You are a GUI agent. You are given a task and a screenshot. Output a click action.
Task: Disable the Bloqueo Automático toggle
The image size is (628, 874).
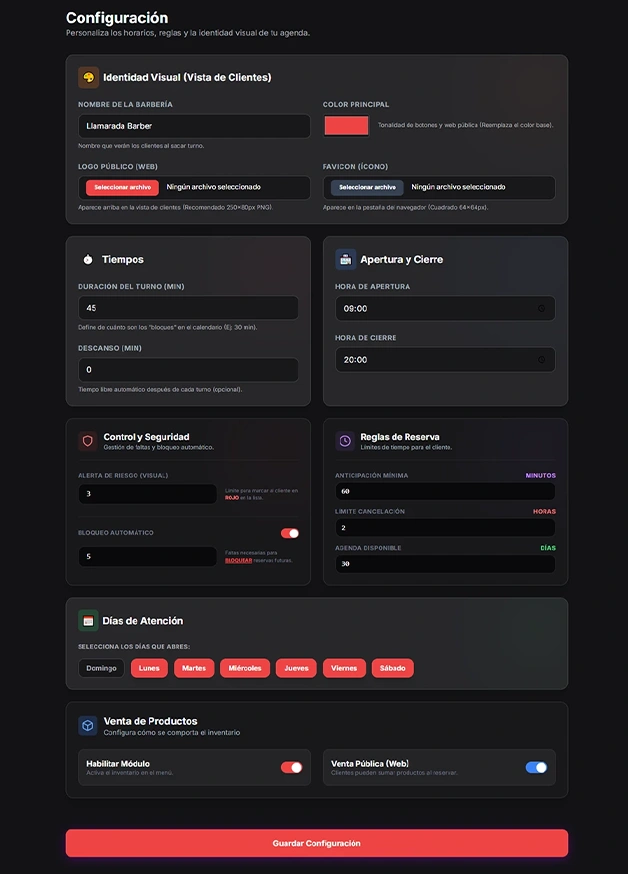pos(290,534)
